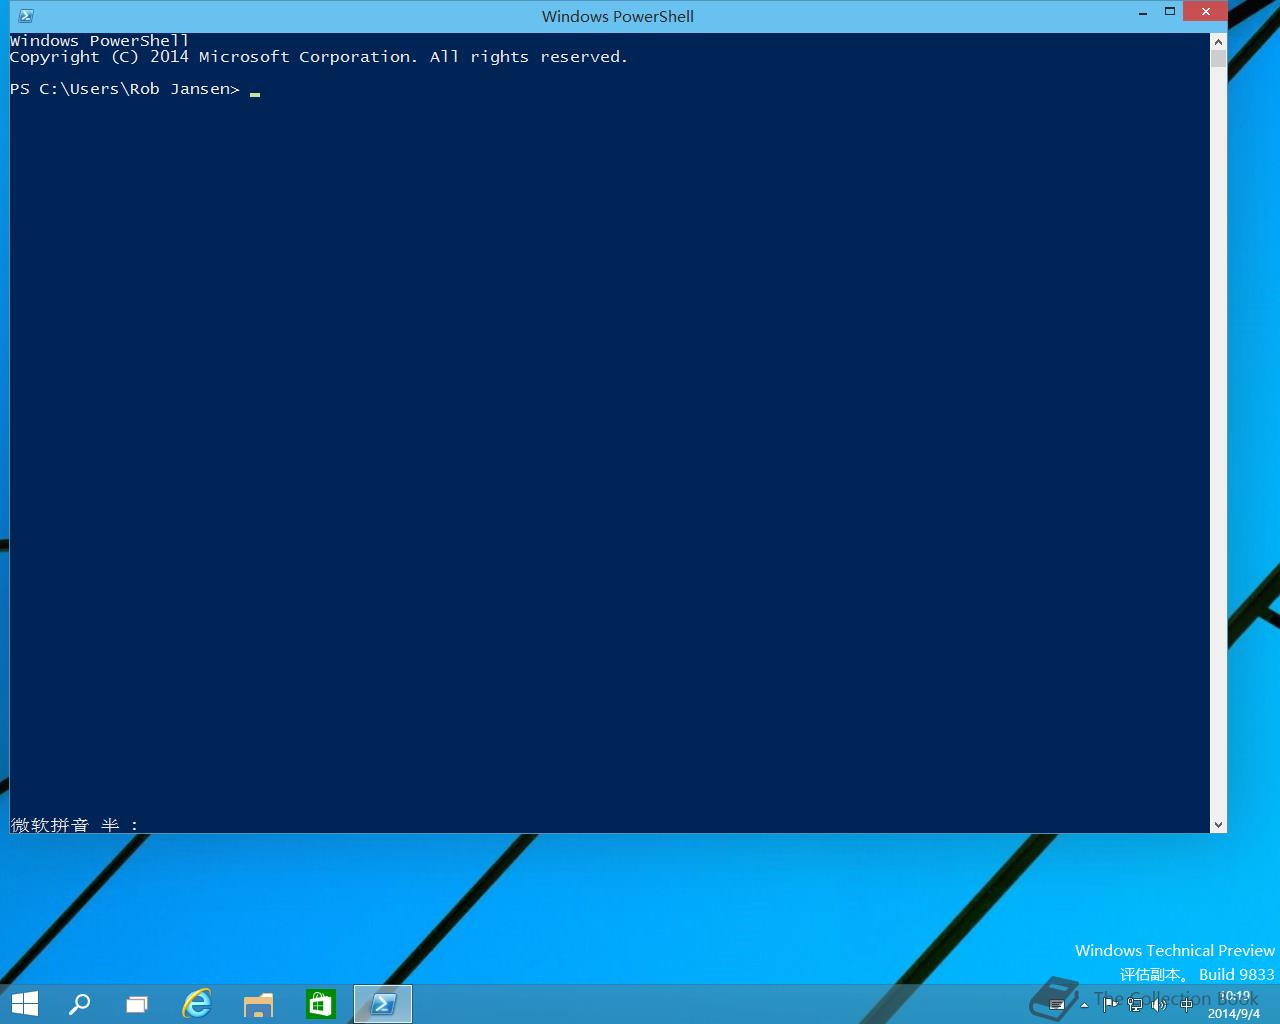Minimize the Windows PowerShell window
This screenshot has width=1280, height=1024.
tap(1143, 14)
